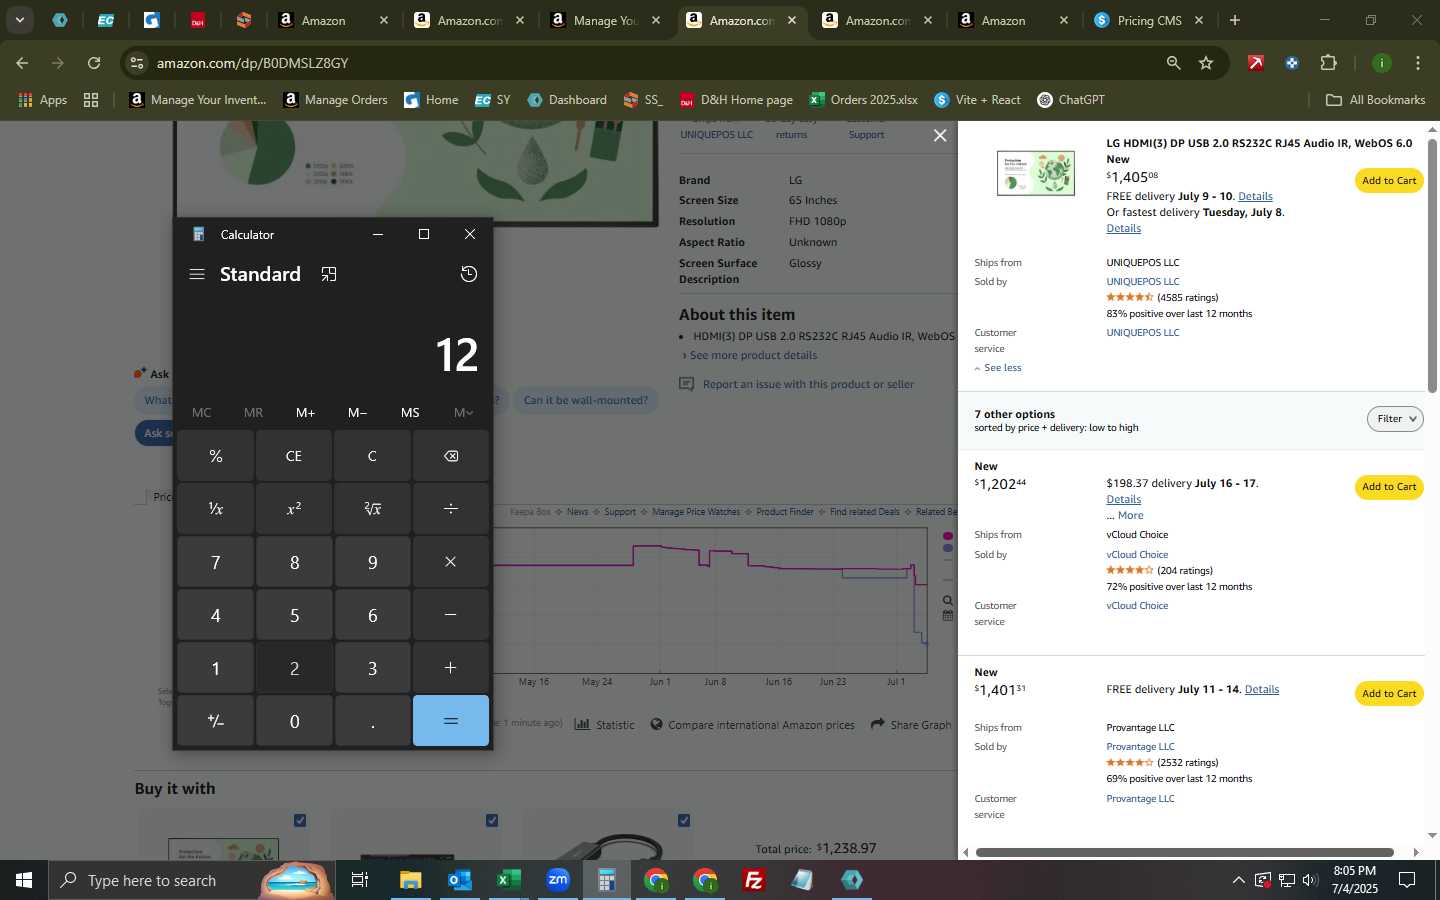Add the $1,405.08 UNIQUEPOS offer to cart
Screen dimensions: 1440x900
click(1389, 181)
